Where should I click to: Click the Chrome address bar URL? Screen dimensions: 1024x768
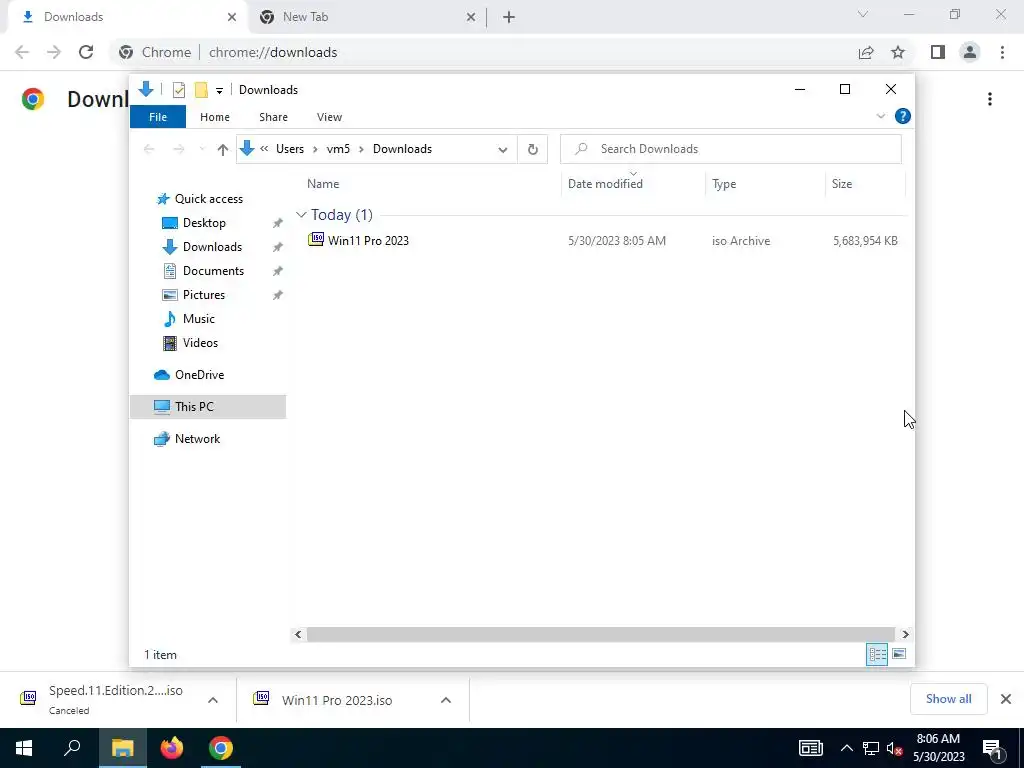tap(273, 52)
